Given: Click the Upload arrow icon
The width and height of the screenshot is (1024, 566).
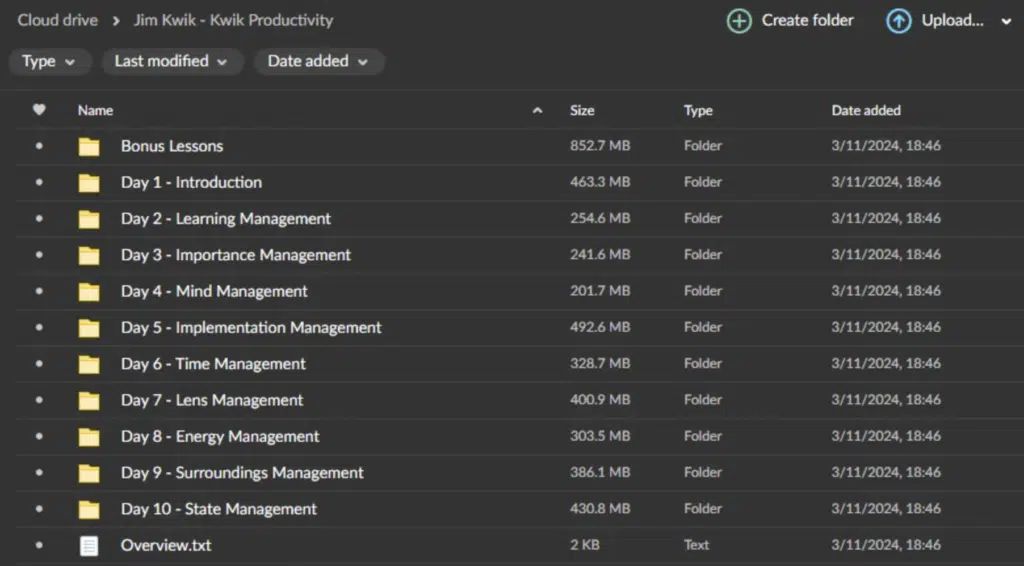Looking at the screenshot, I should pyautogui.click(x=899, y=21).
